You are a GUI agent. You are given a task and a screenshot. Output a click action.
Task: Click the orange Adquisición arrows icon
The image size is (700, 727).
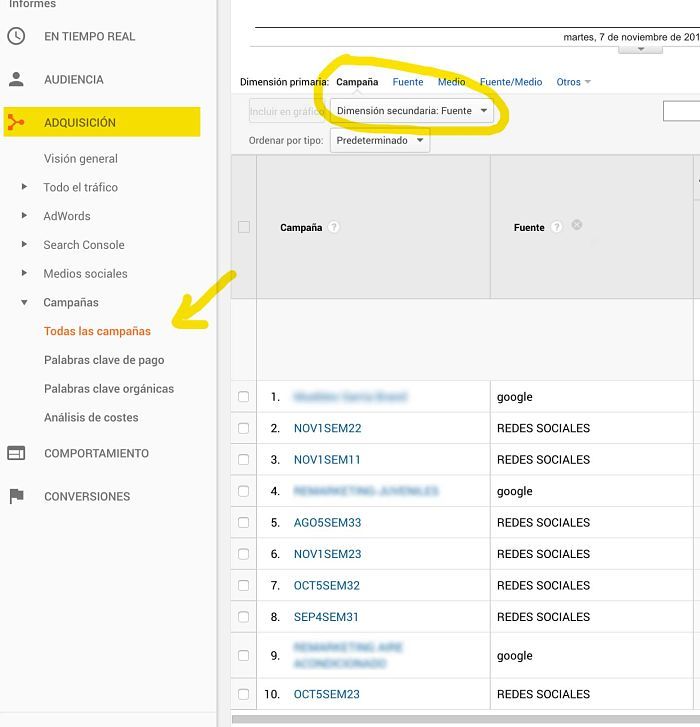16,122
